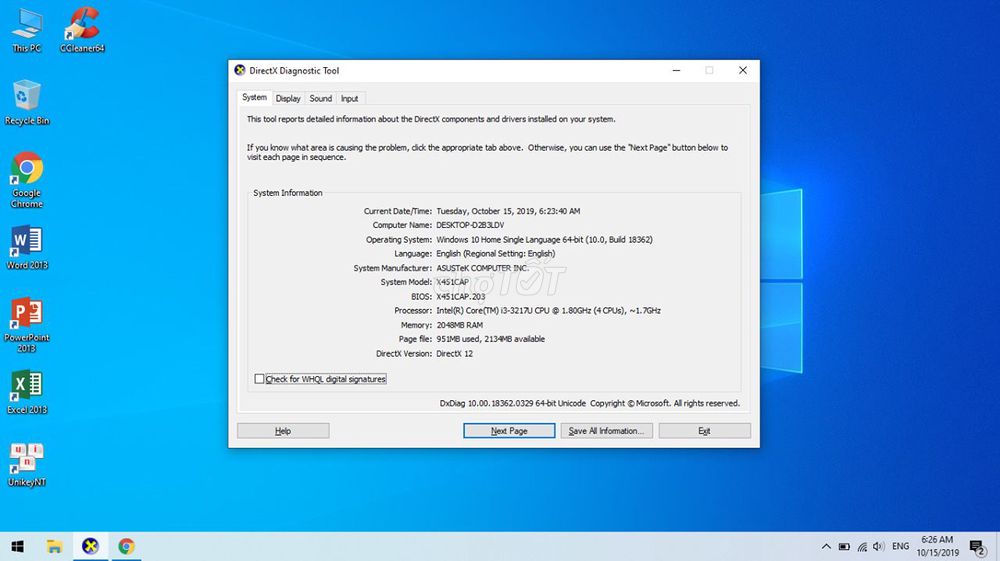
Task: Click the Windows 10 Home operating system value
Action: [x=544, y=240]
